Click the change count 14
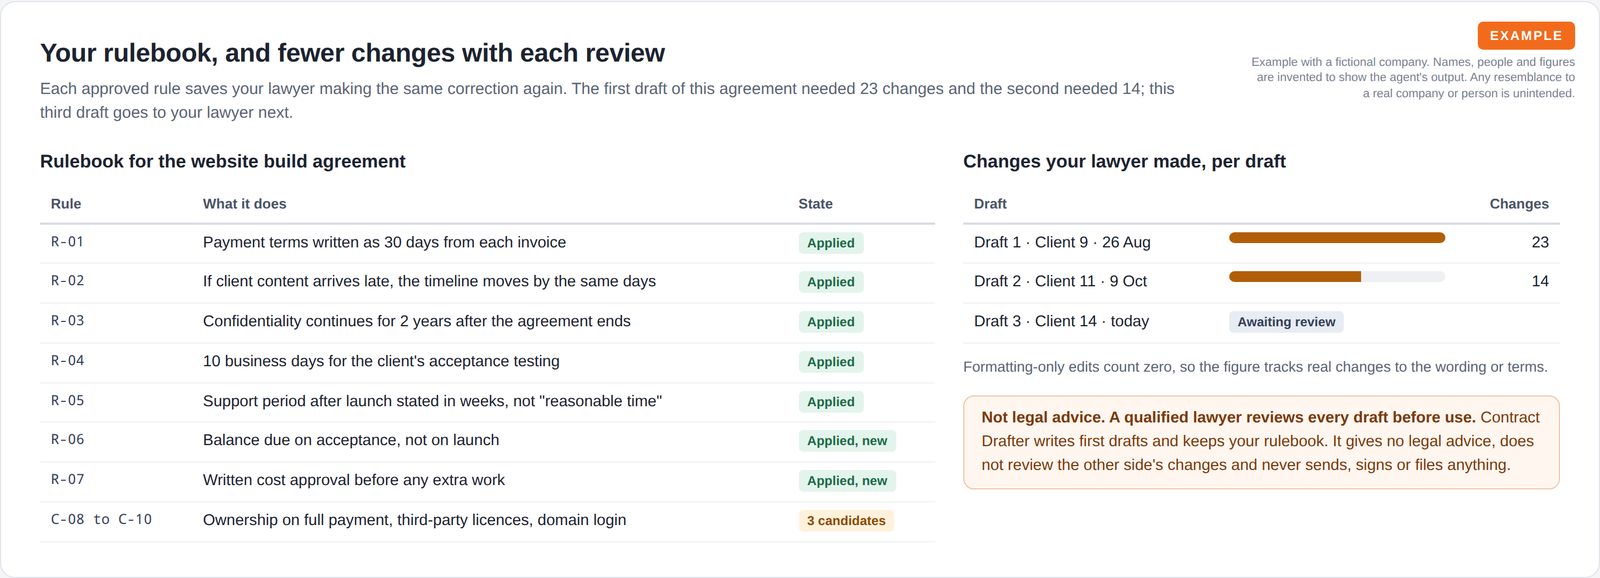Screen dimensions: 1600x578 [1540, 281]
